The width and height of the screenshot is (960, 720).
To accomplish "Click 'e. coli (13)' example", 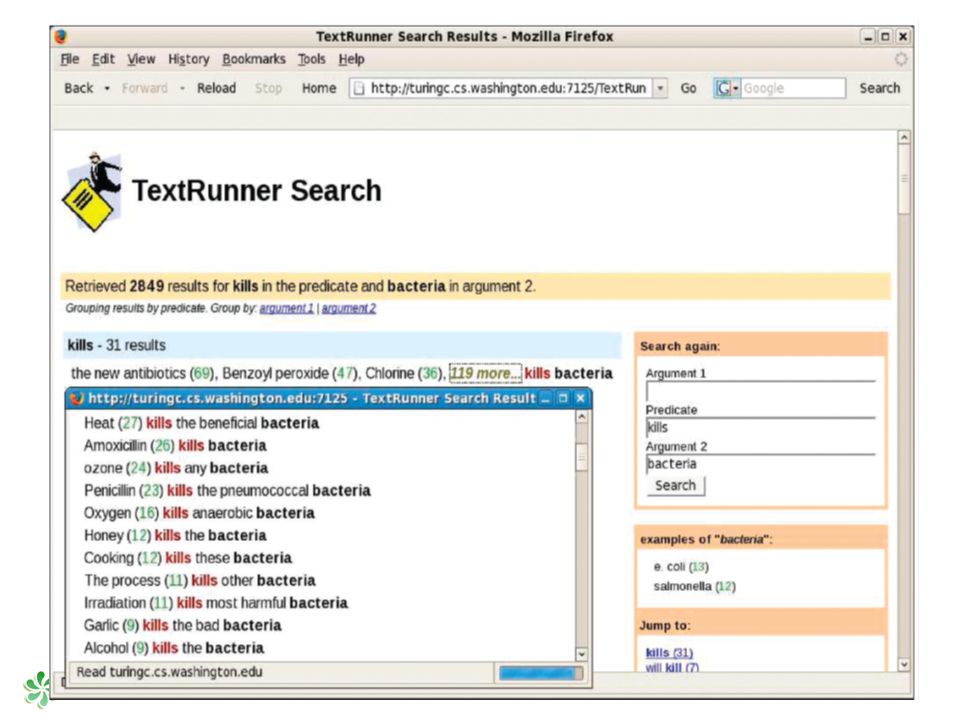I will (x=681, y=567).
